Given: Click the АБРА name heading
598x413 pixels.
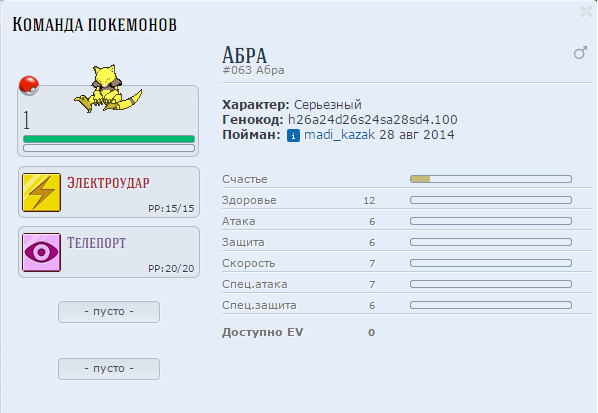Looking at the screenshot, I should pos(244,55).
